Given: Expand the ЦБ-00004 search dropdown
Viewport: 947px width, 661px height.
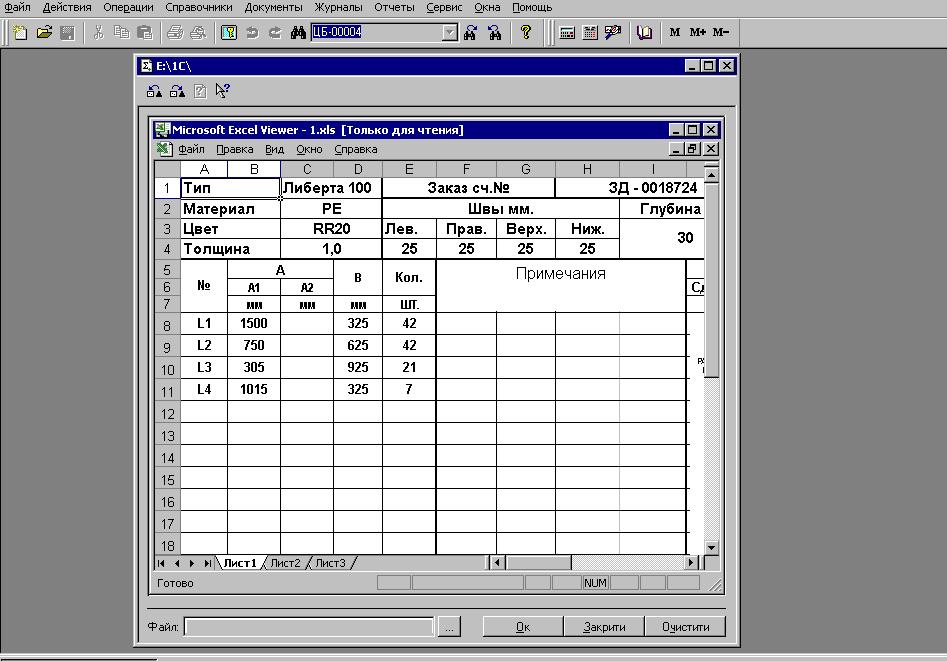Looking at the screenshot, I should (449, 32).
